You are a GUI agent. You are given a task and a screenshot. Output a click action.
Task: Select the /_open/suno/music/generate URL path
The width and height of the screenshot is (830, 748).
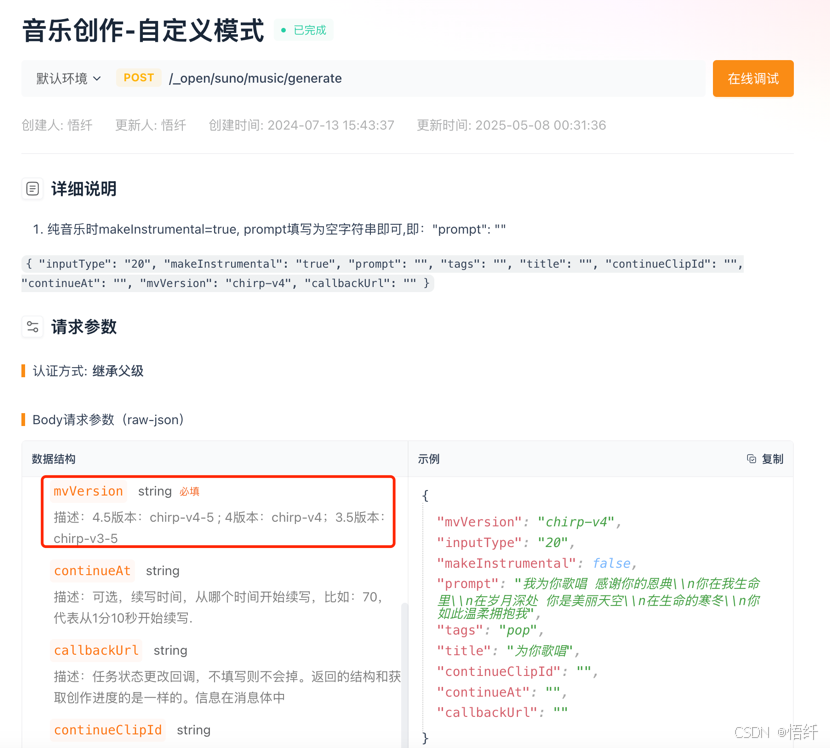(255, 78)
